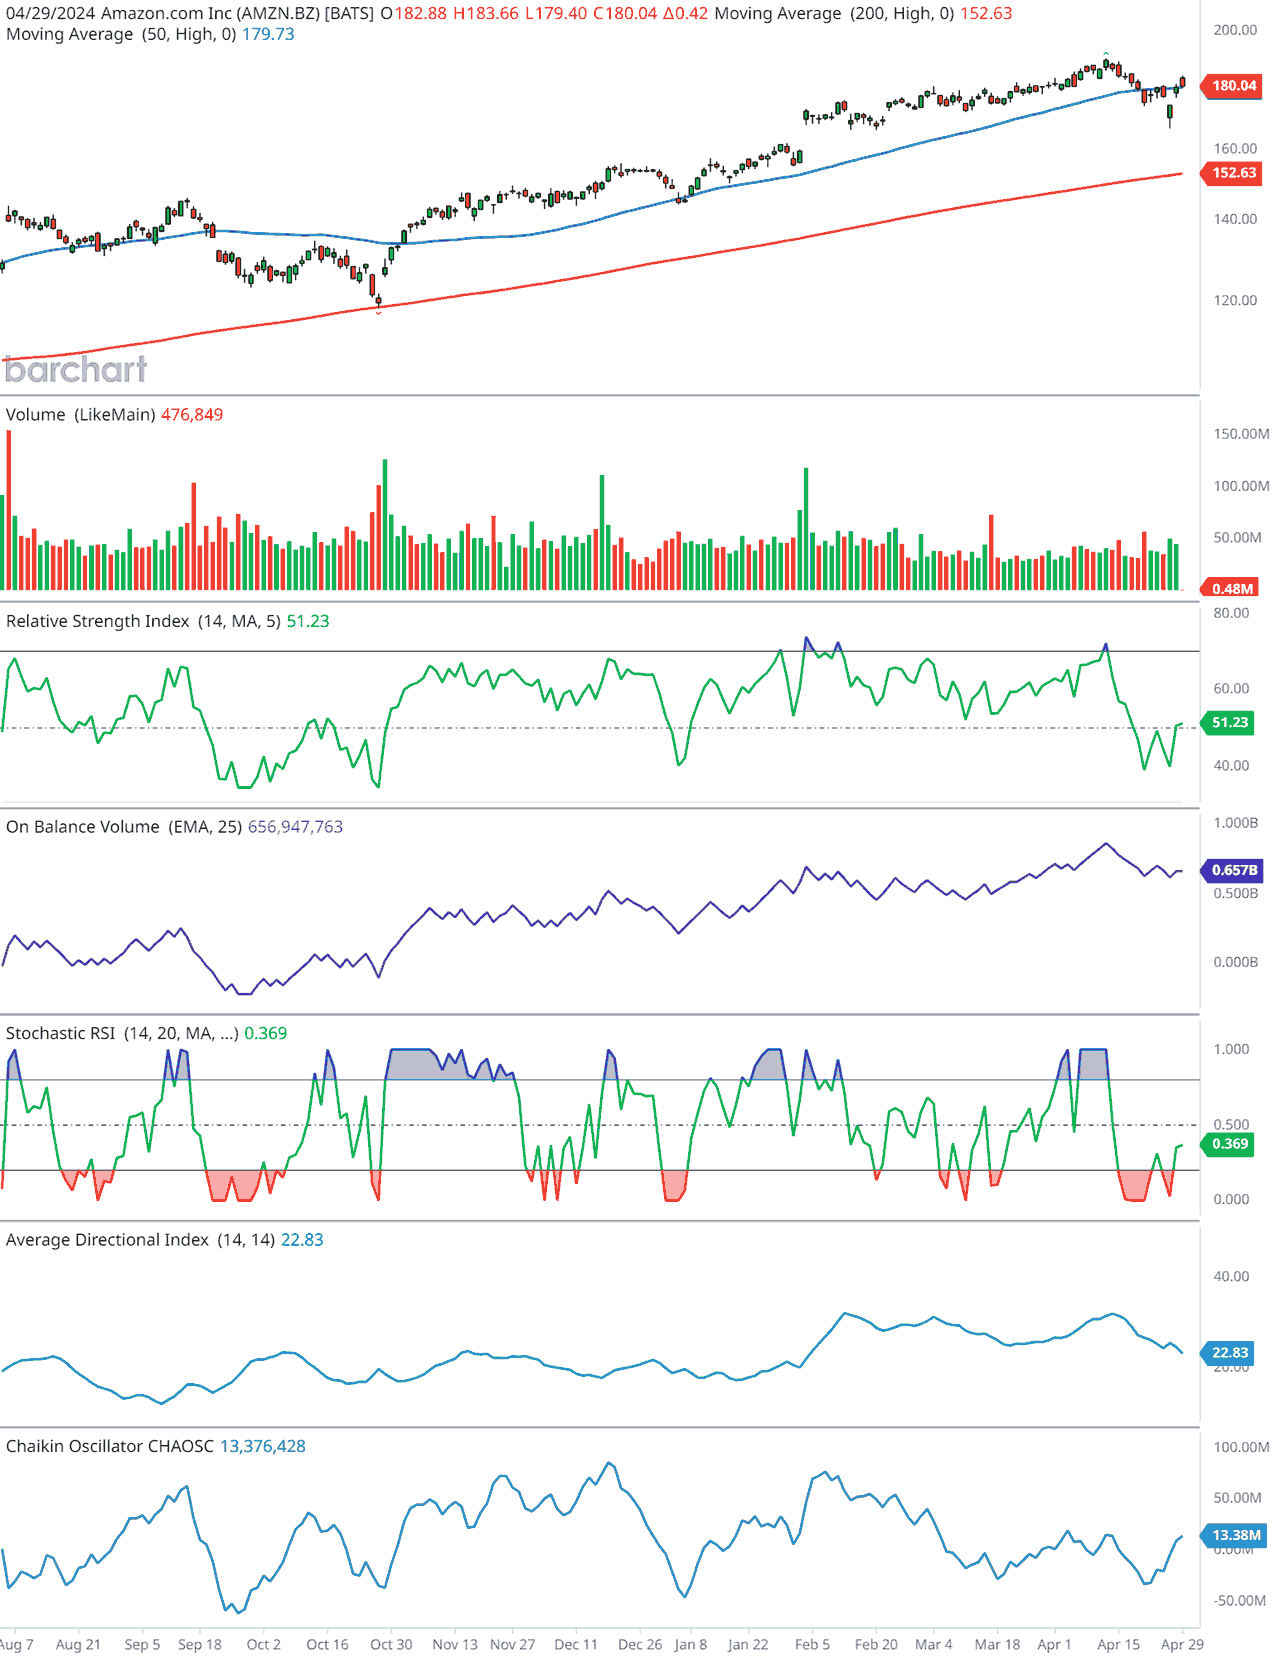Viewport: 1280px width, 1661px height.
Task: Click the Volume (LikeMain) label
Action: click(81, 415)
